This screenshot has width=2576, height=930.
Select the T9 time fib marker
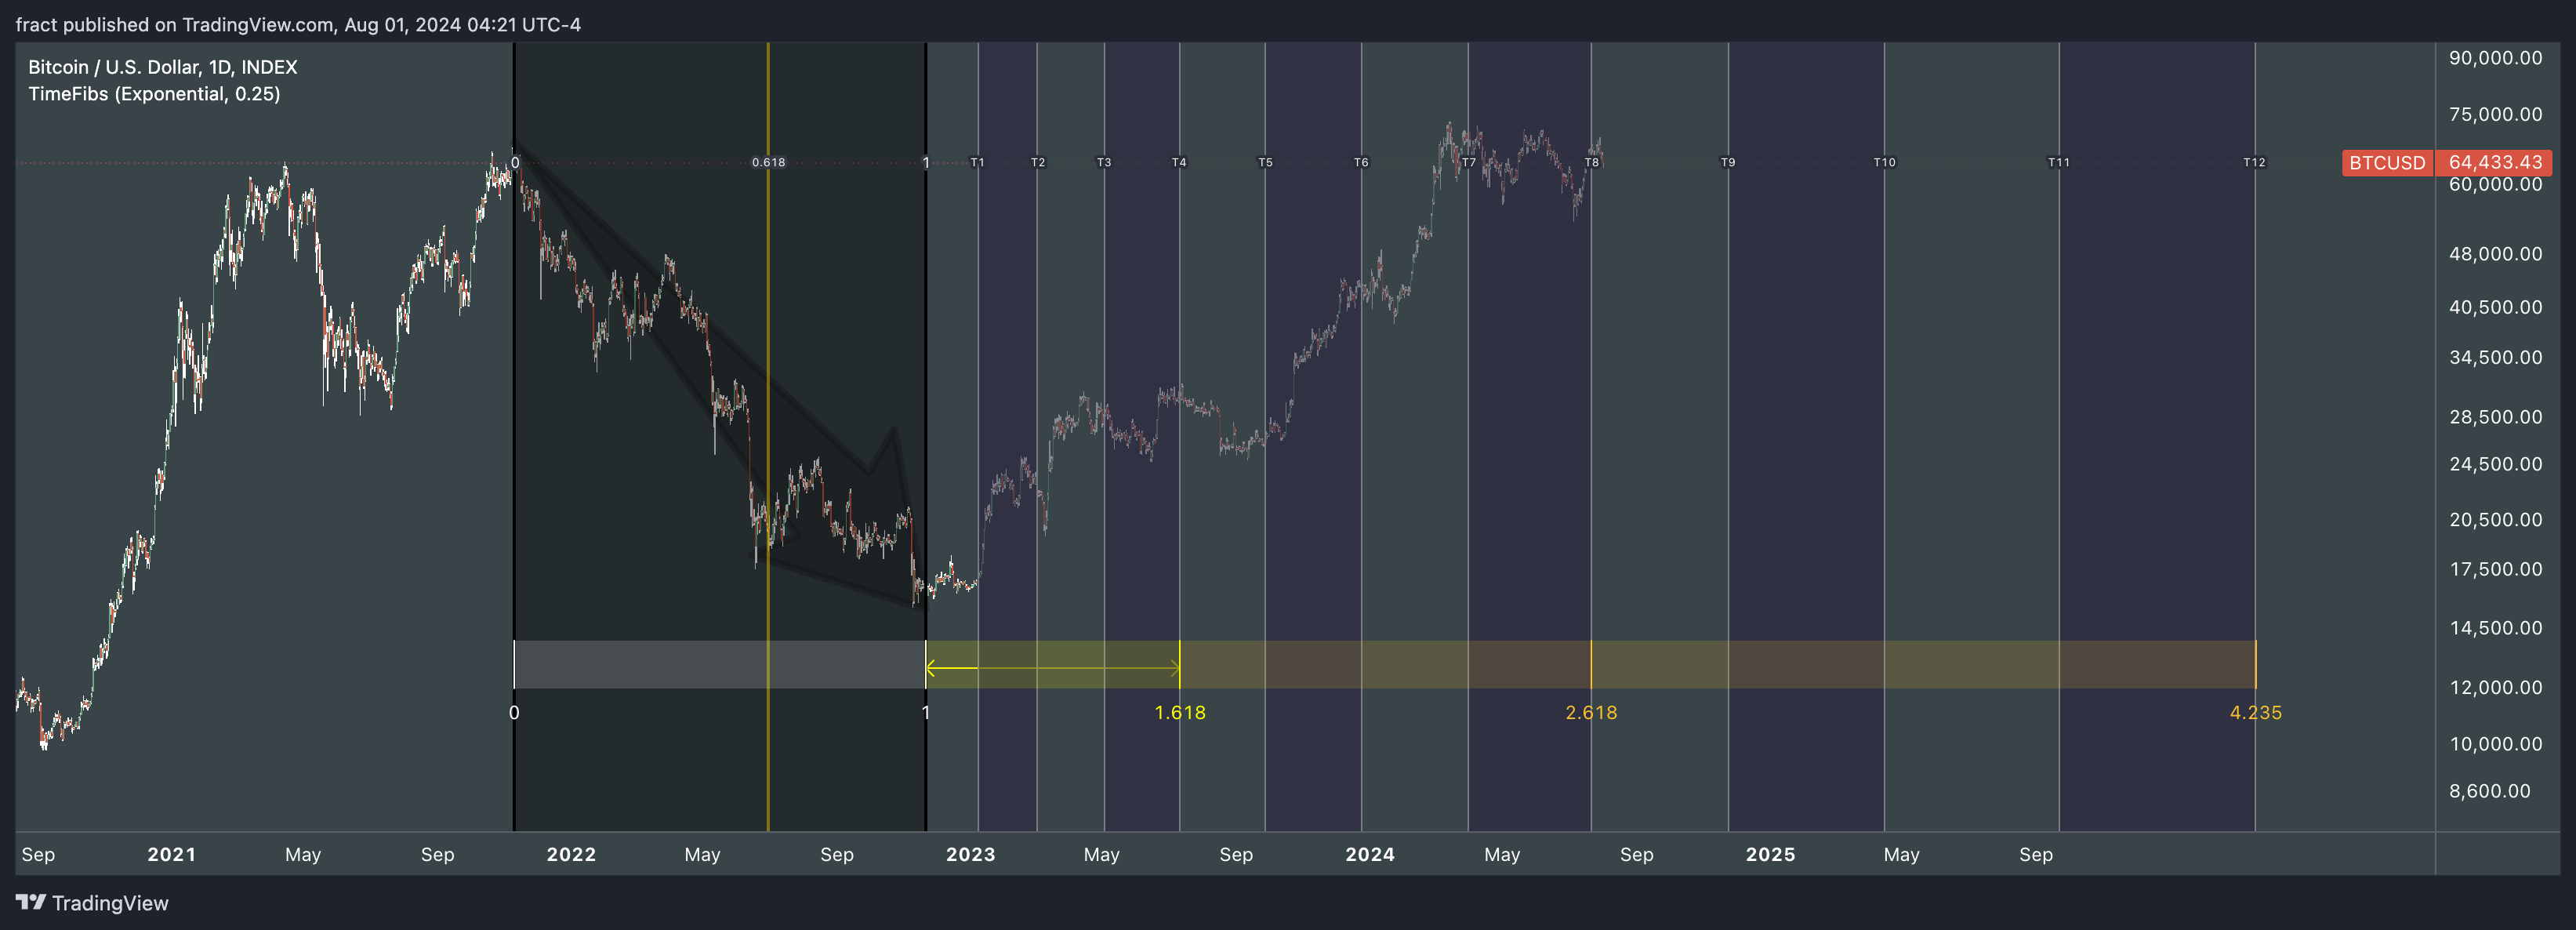[1728, 162]
